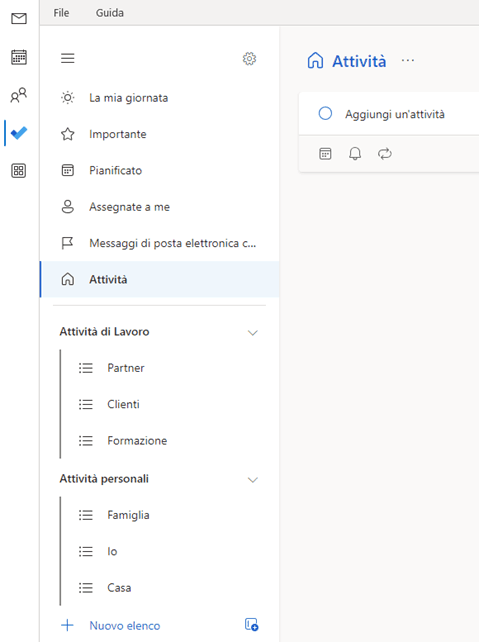Set task repeat with the loop icon

(384, 154)
